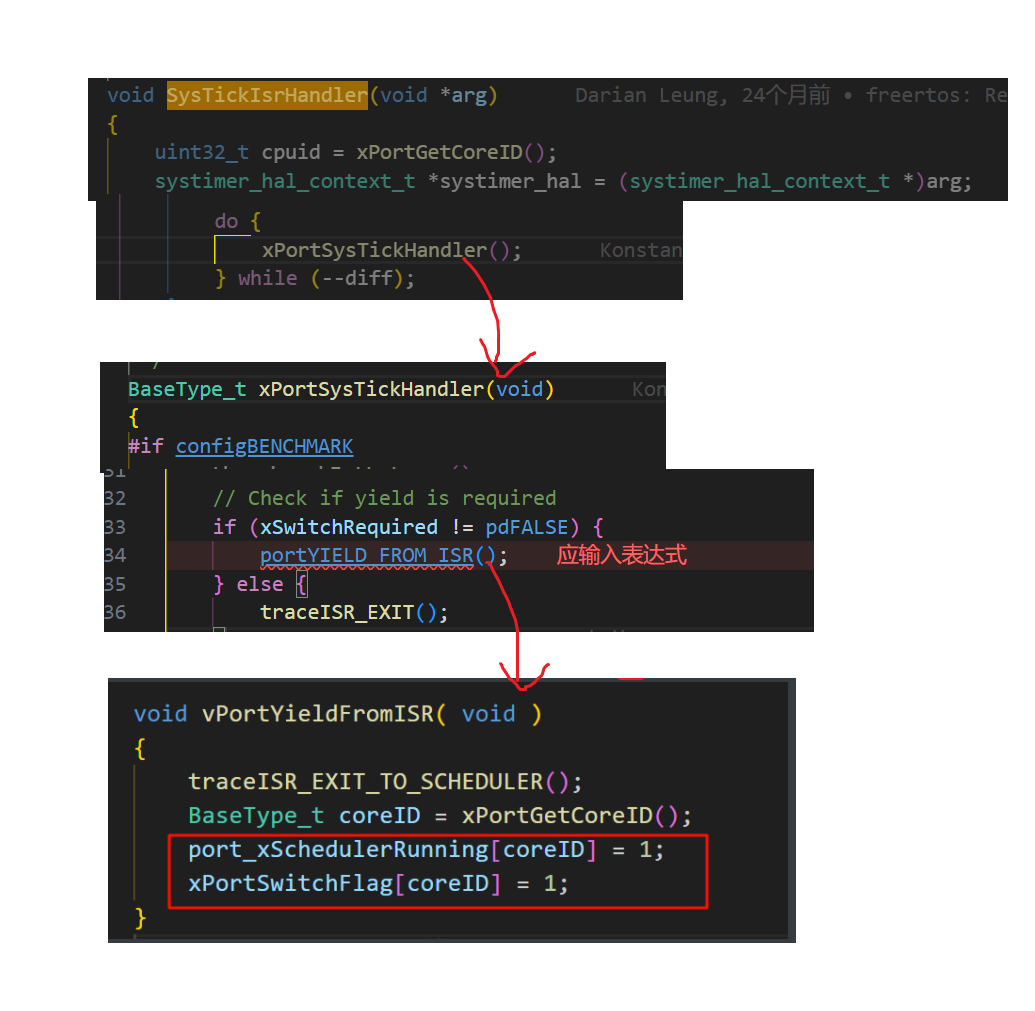Image resolution: width=1035 pixels, height=1011 pixels.
Task: Click the traceISR_EXIT() call
Action: 349,612
